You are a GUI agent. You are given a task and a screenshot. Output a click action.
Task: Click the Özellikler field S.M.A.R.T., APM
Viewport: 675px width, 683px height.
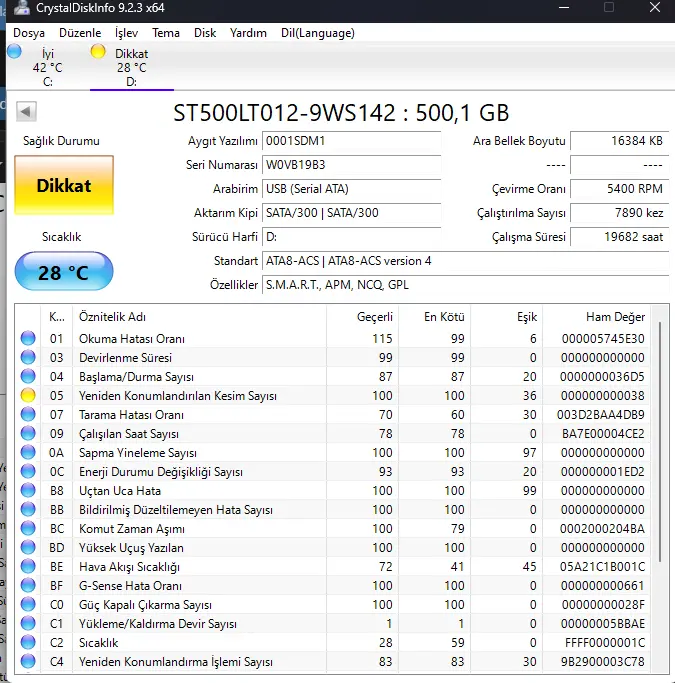tap(466, 285)
